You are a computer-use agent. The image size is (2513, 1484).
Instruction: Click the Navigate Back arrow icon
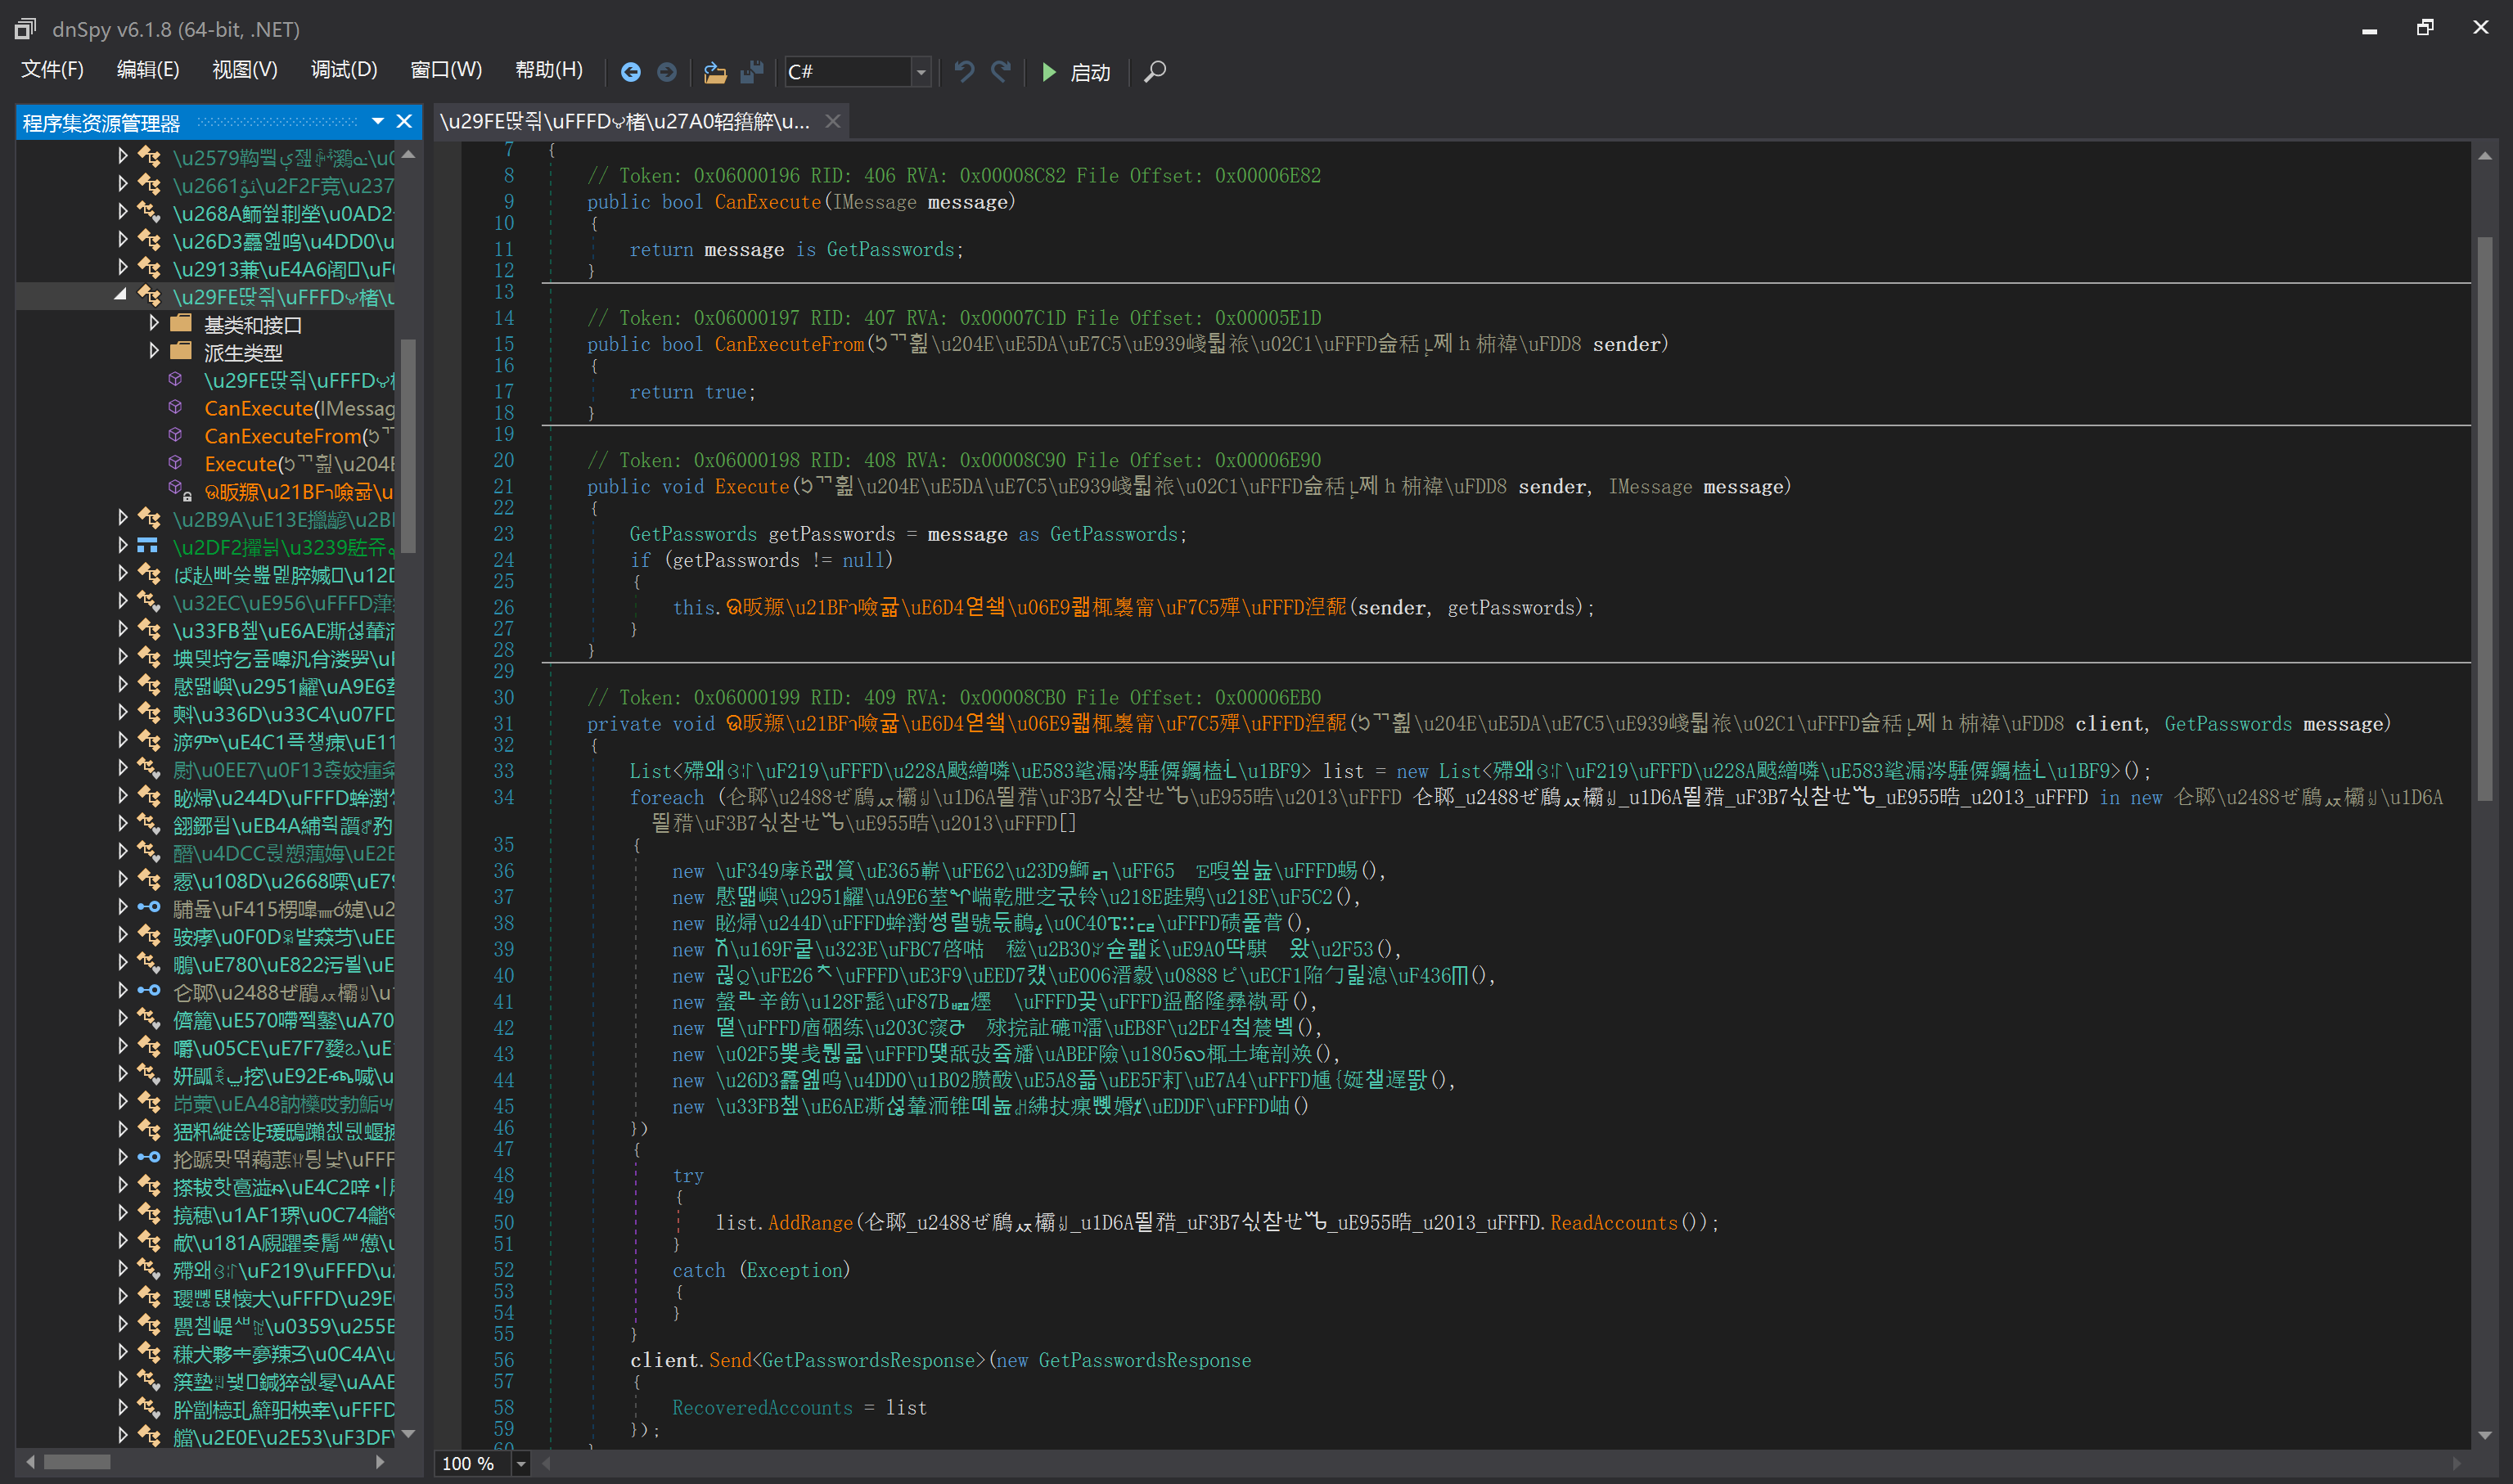tap(630, 72)
